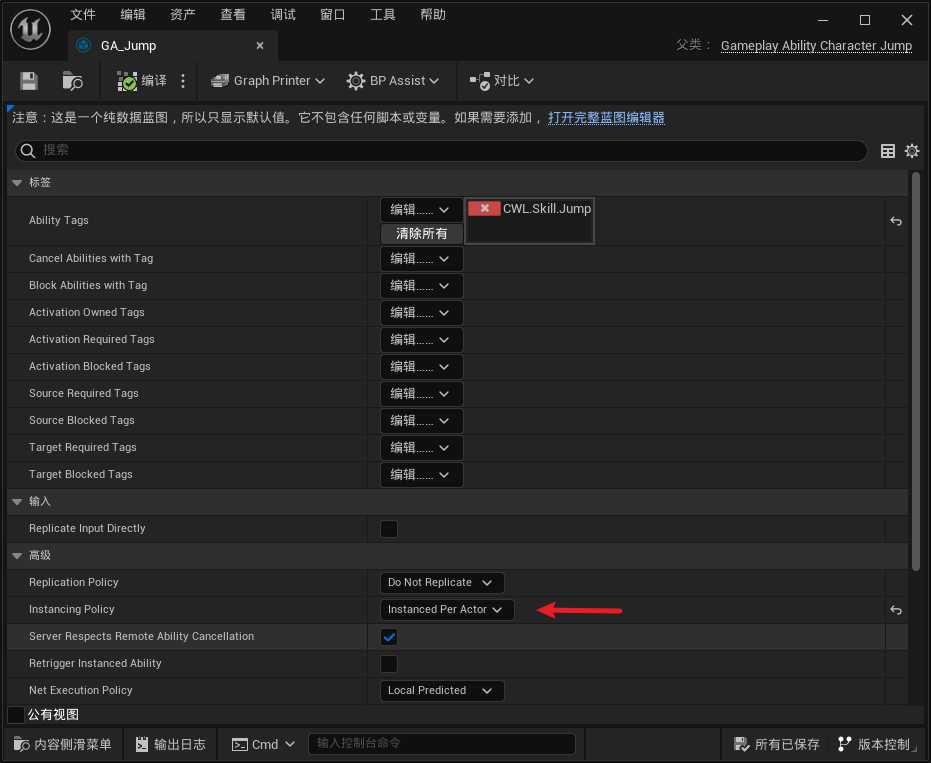Image resolution: width=931 pixels, height=763 pixels.
Task: Click the property matrix grid icon
Action: [887, 151]
